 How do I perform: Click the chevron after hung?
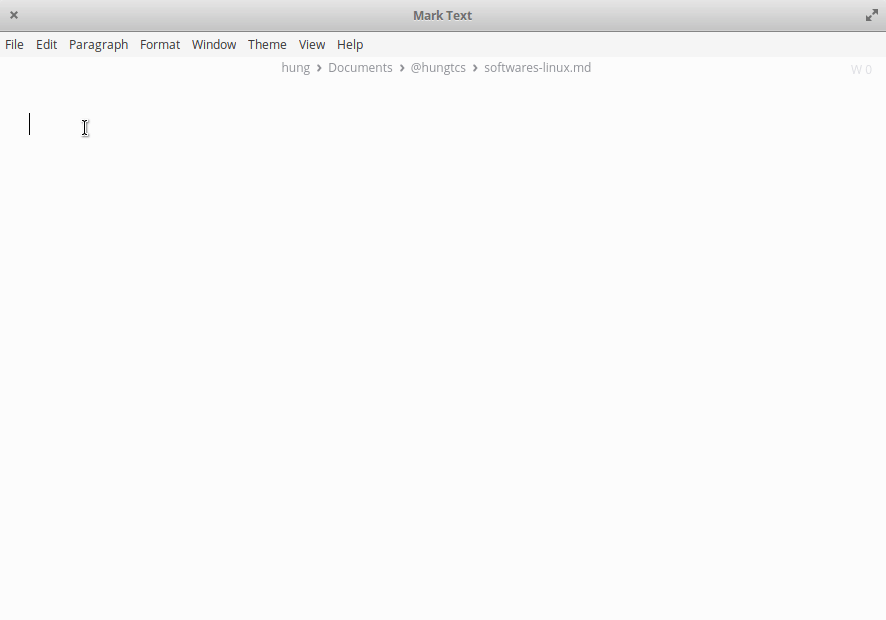[x=319, y=67]
